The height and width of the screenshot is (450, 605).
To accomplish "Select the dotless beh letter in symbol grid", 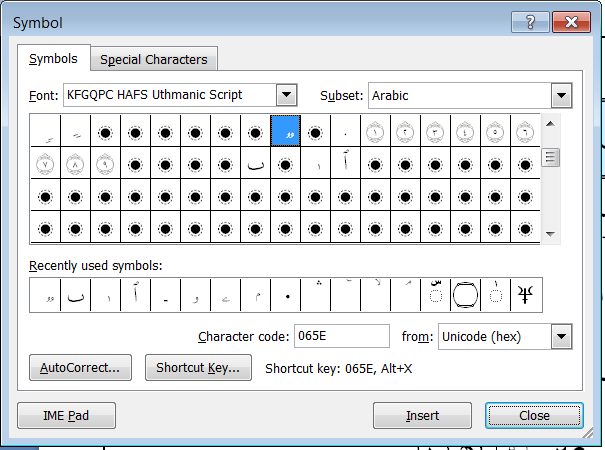I will [x=256, y=162].
